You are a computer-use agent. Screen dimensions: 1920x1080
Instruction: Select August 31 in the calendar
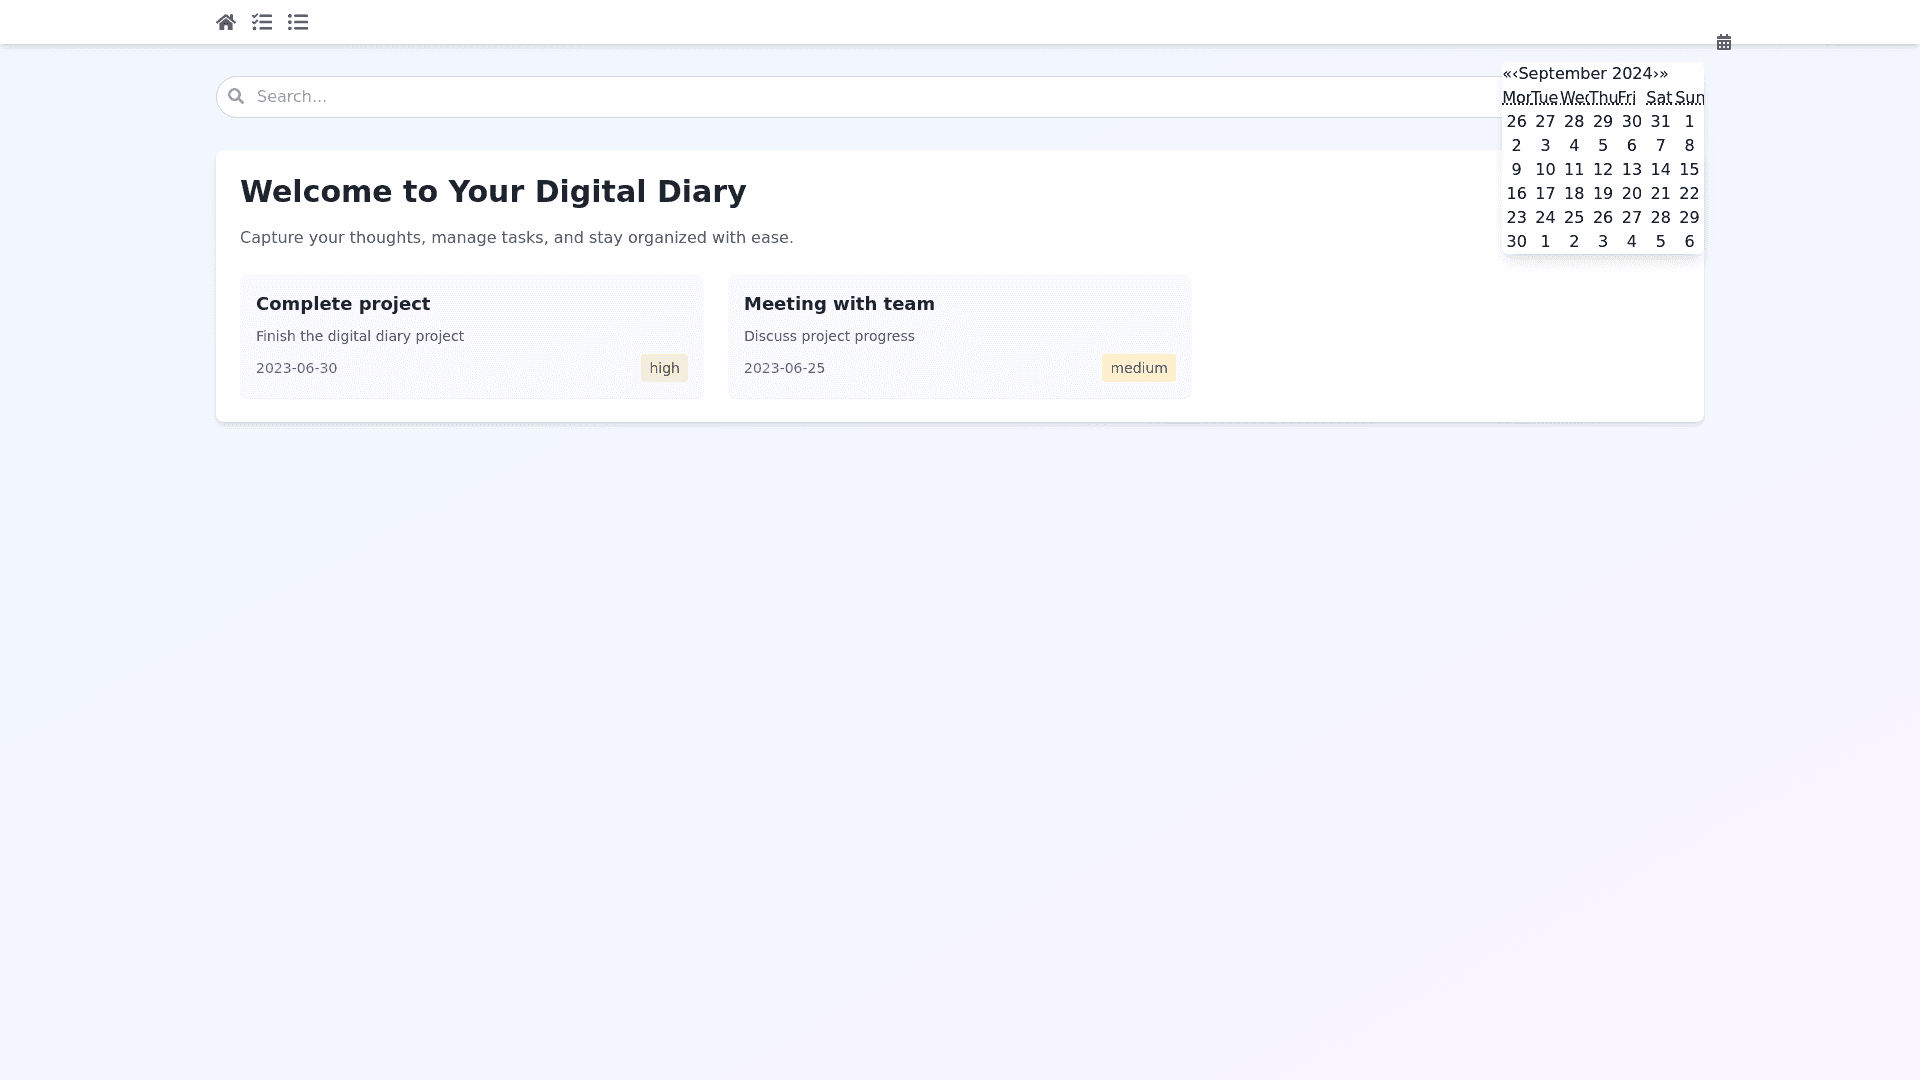pyautogui.click(x=1660, y=122)
